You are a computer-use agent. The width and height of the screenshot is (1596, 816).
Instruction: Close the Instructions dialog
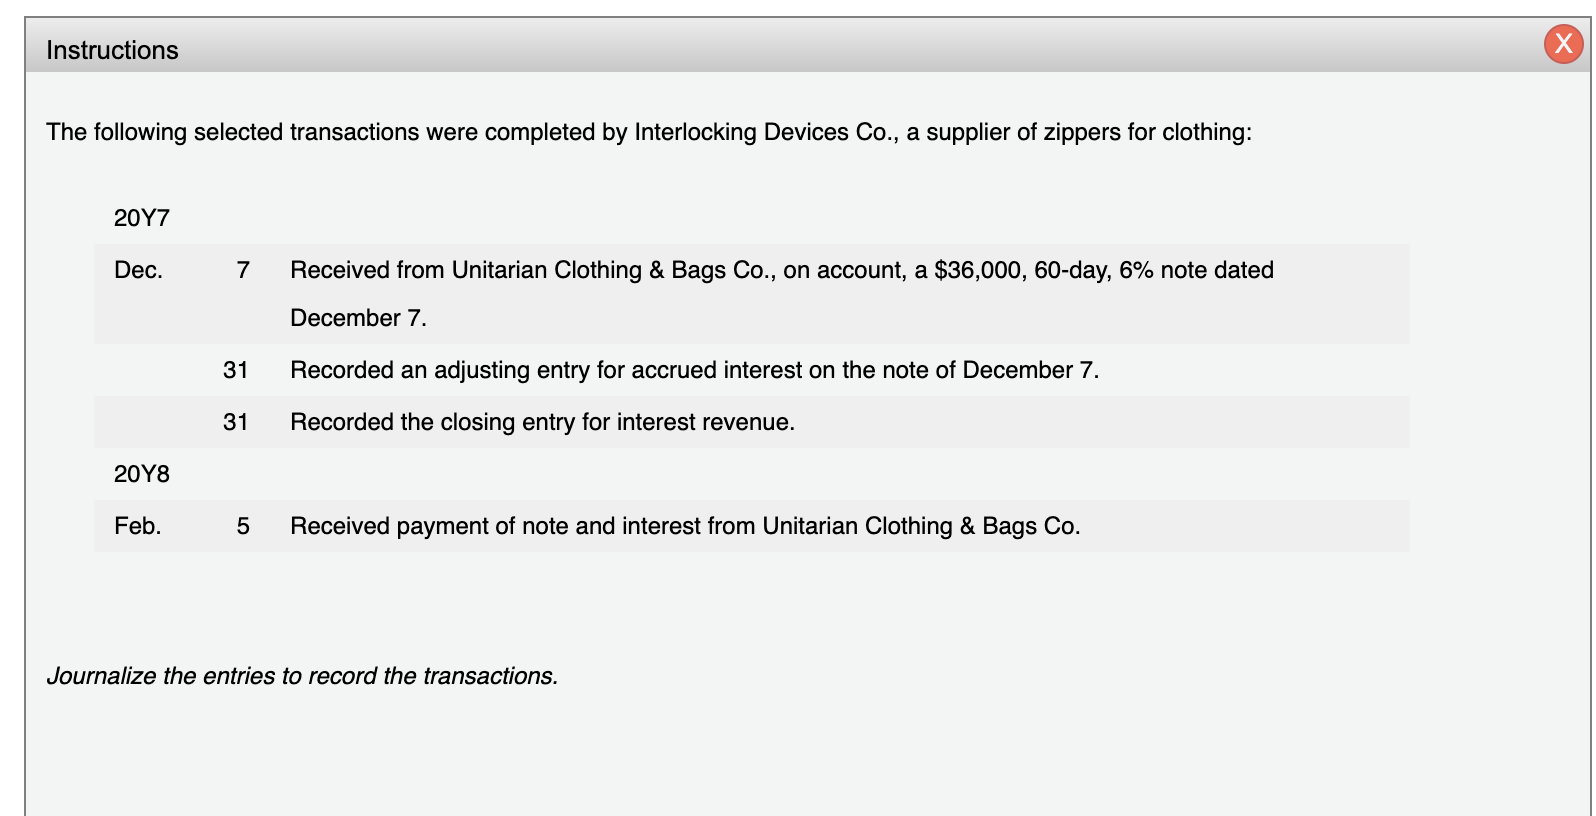coord(1563,45)
